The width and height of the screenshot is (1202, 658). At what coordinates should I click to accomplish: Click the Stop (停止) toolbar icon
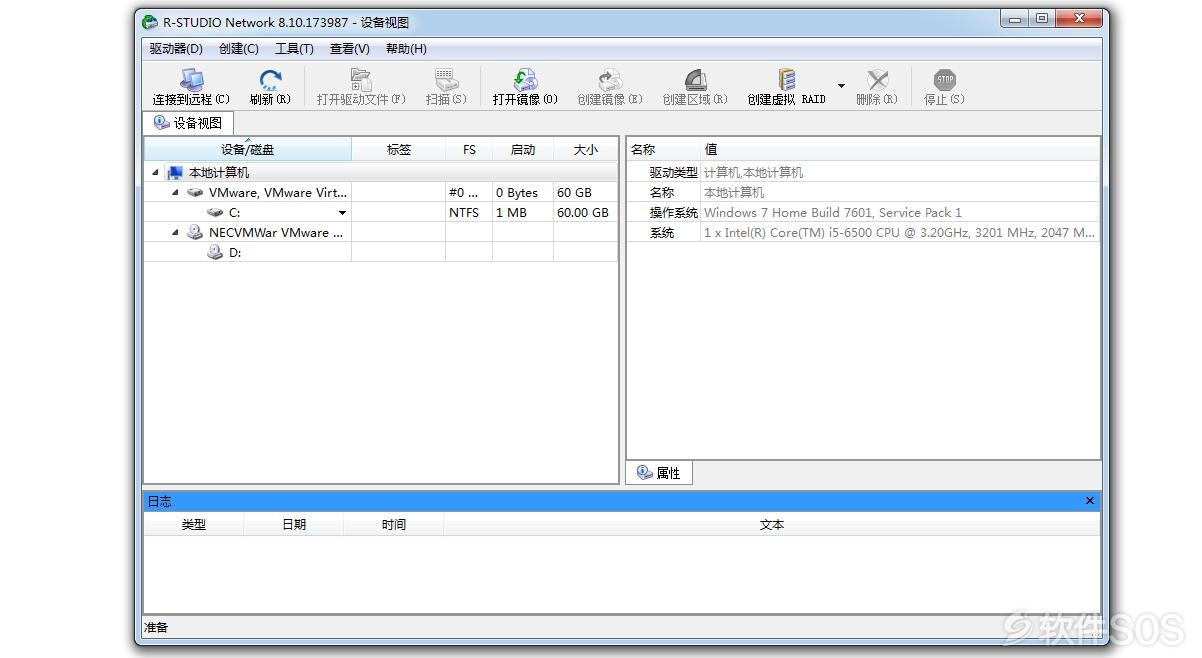(944, 80)
